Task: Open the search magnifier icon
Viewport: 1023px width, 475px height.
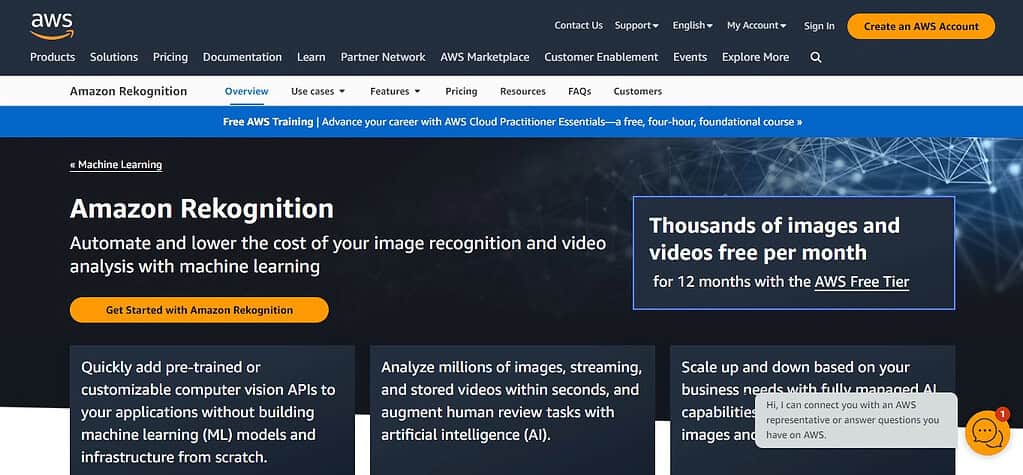Action: point(816,57)
